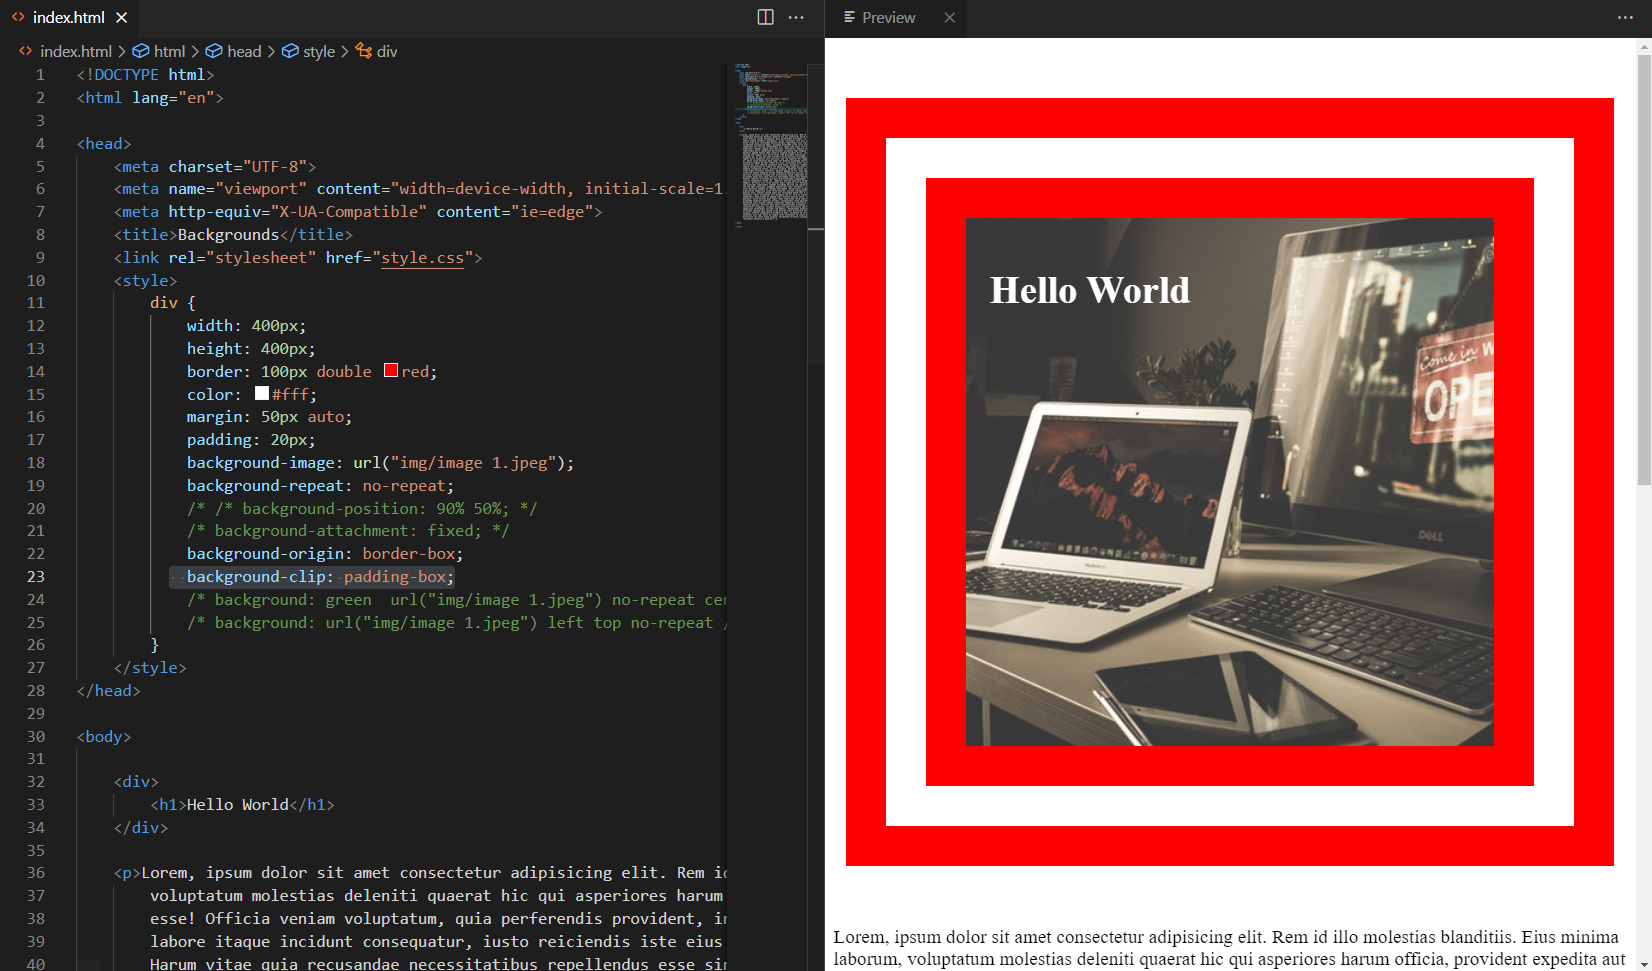Expand the chevron after head in breadcrumb
The image size is (1652, 971).
pos(271,51)
